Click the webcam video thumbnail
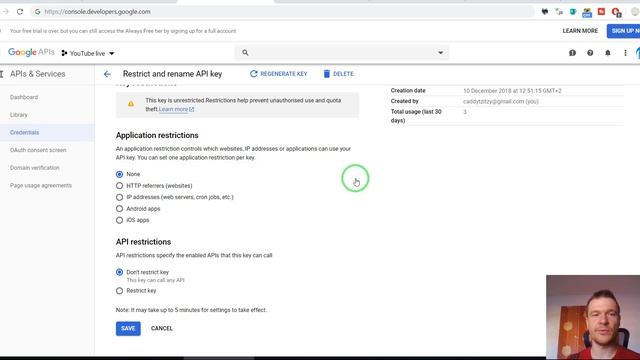Image resolution: width=640 pixels, height=360 pixels. point(593,317)
